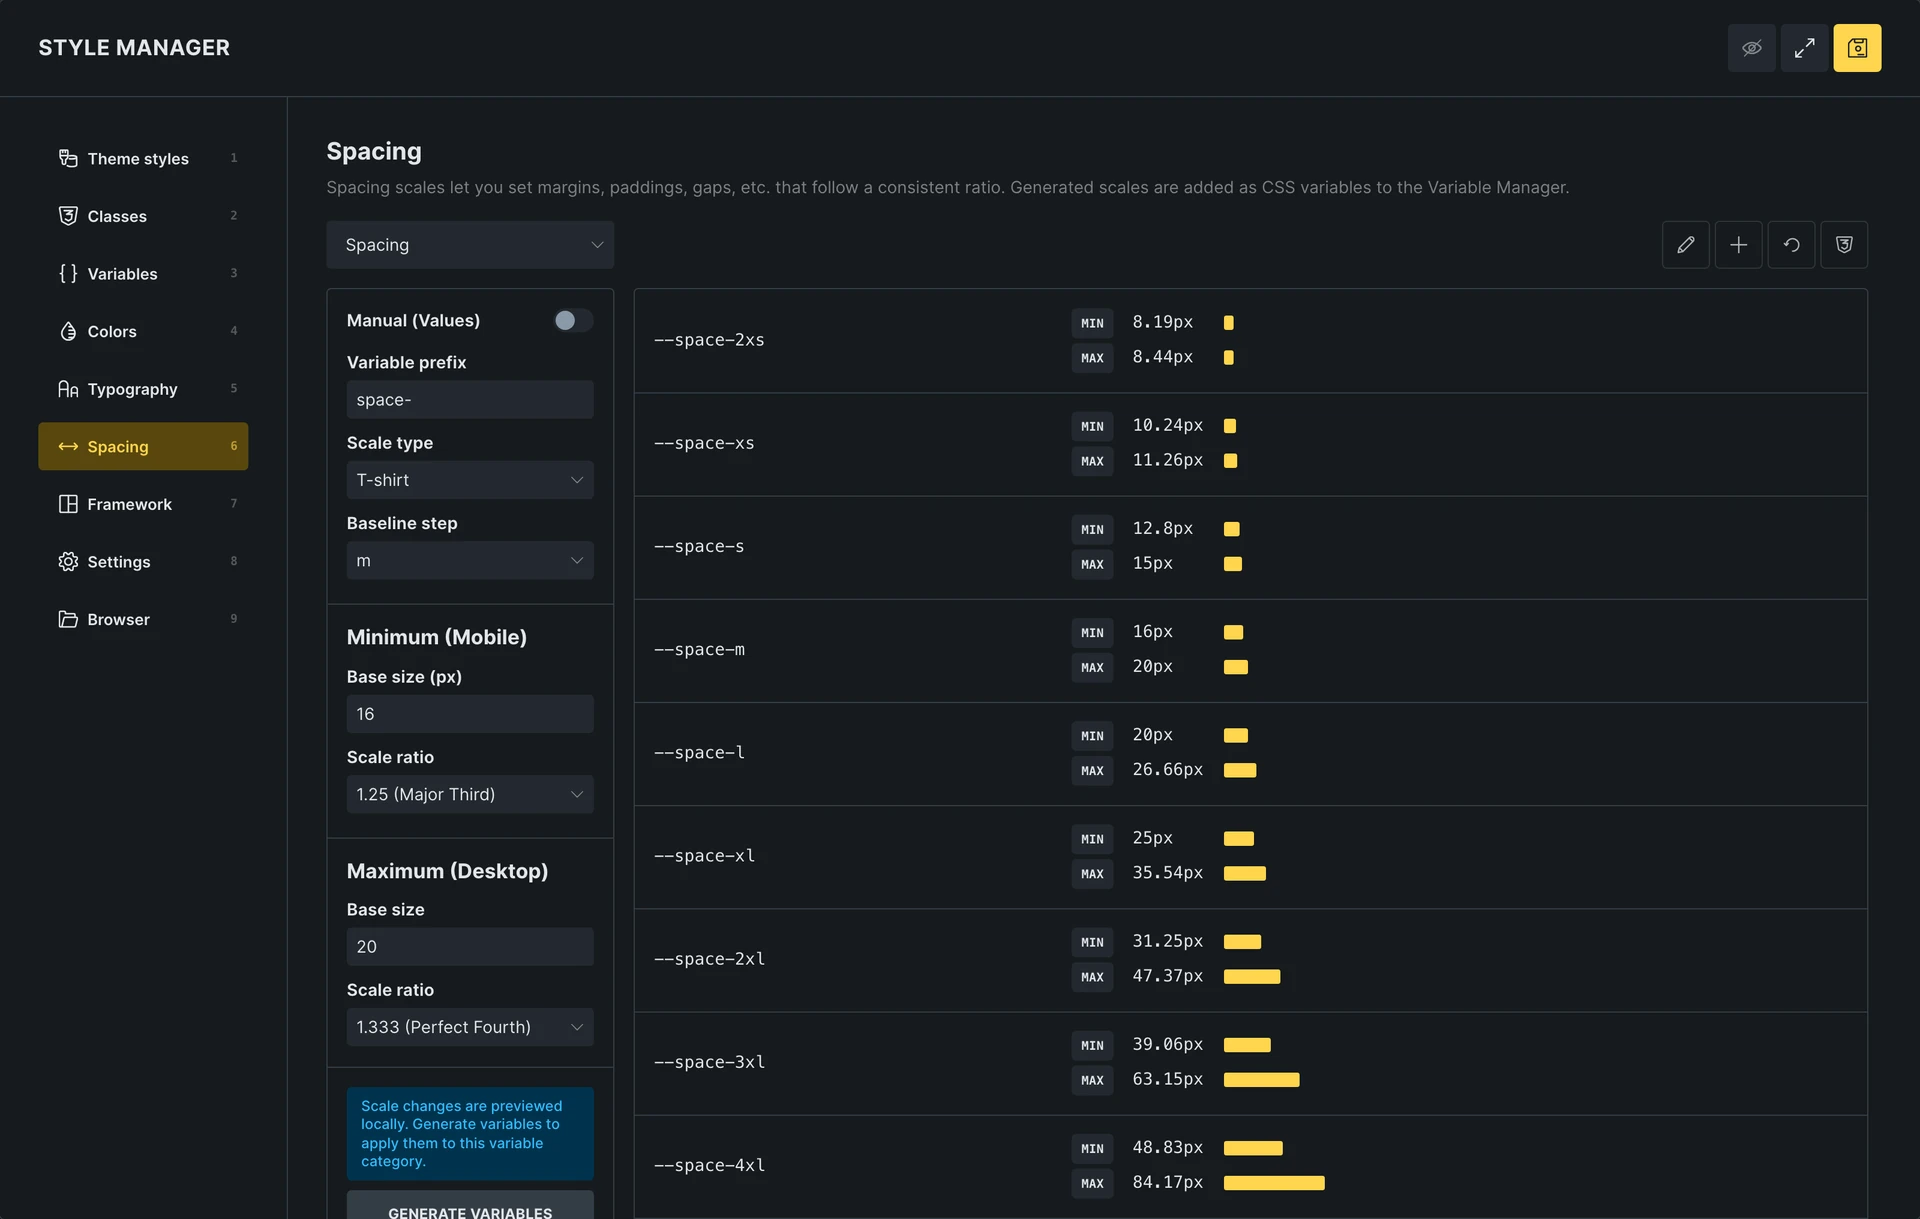
Task: Click the Browser folder icon
Action: pos(68,619)
